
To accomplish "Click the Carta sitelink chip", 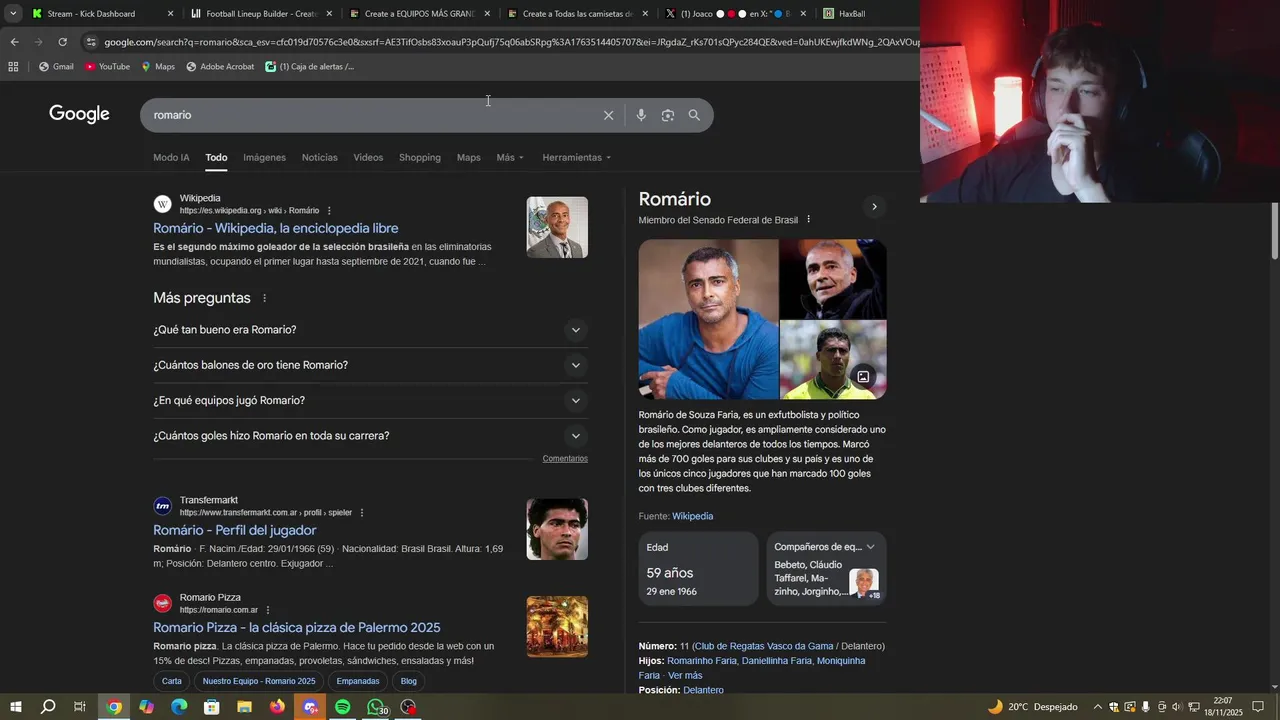I will 172,681.
